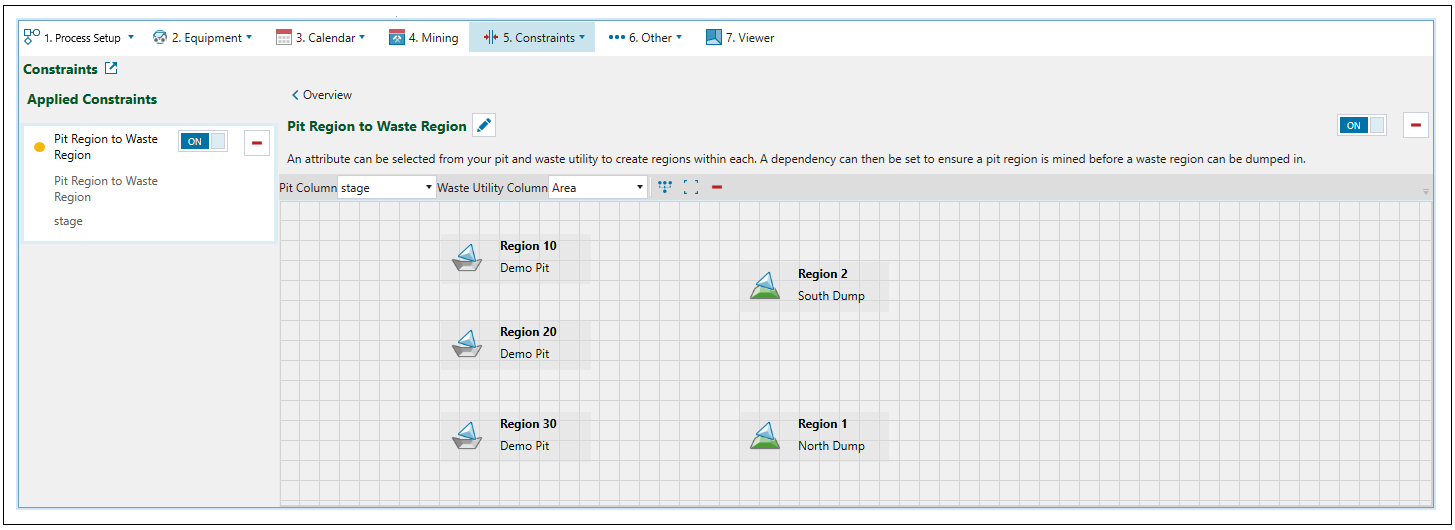1455x530 pixels.
Task: Switch to the 7. Viewer tab
Action: click(x=740, y=38)
